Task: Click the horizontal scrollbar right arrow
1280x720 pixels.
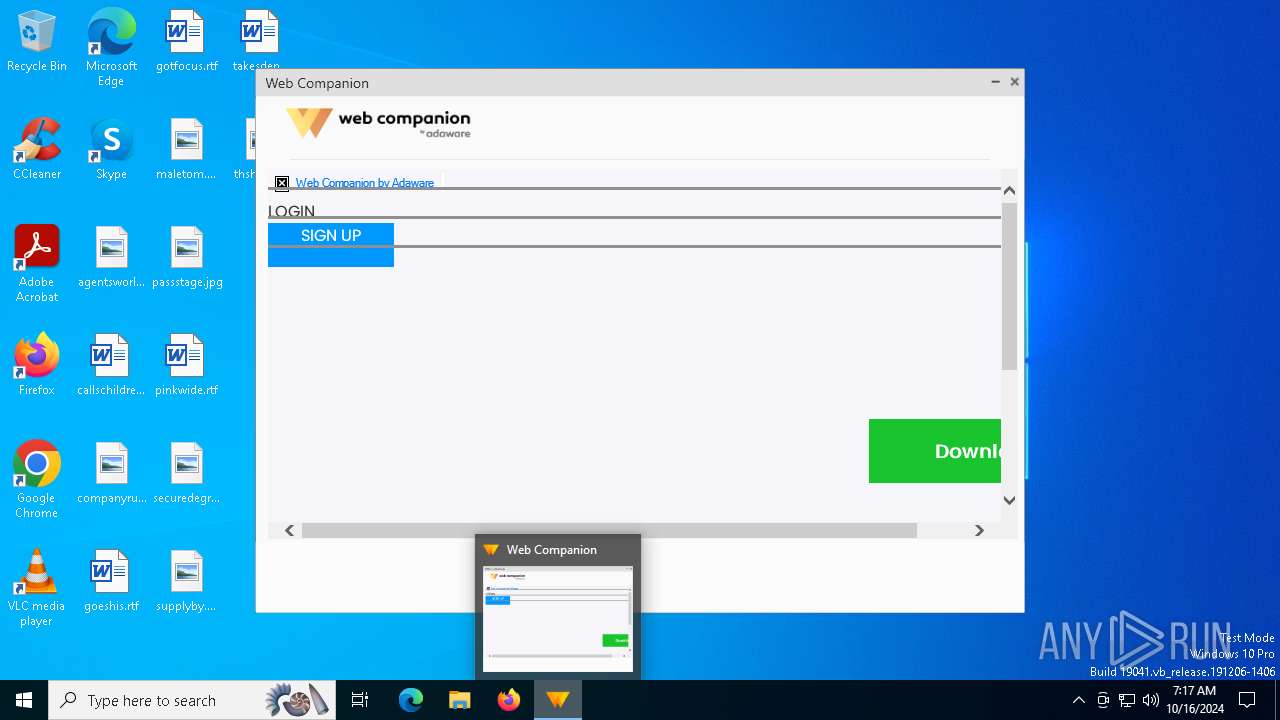Action: point(979,530)
